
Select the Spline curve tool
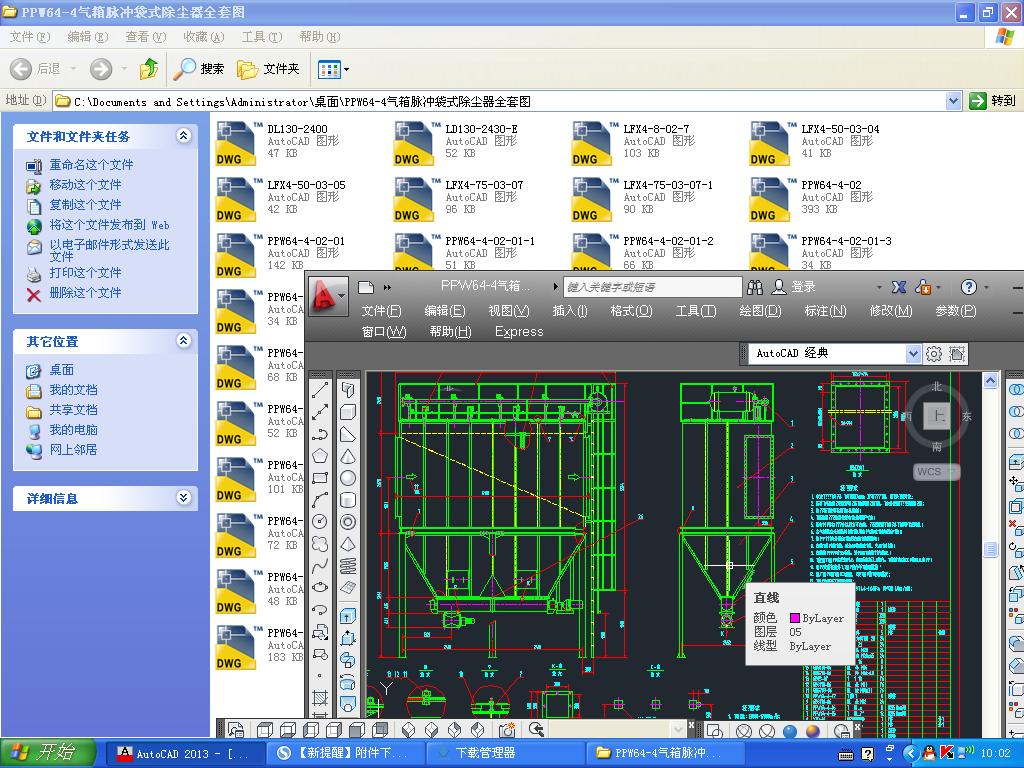(x=320, y=566)
